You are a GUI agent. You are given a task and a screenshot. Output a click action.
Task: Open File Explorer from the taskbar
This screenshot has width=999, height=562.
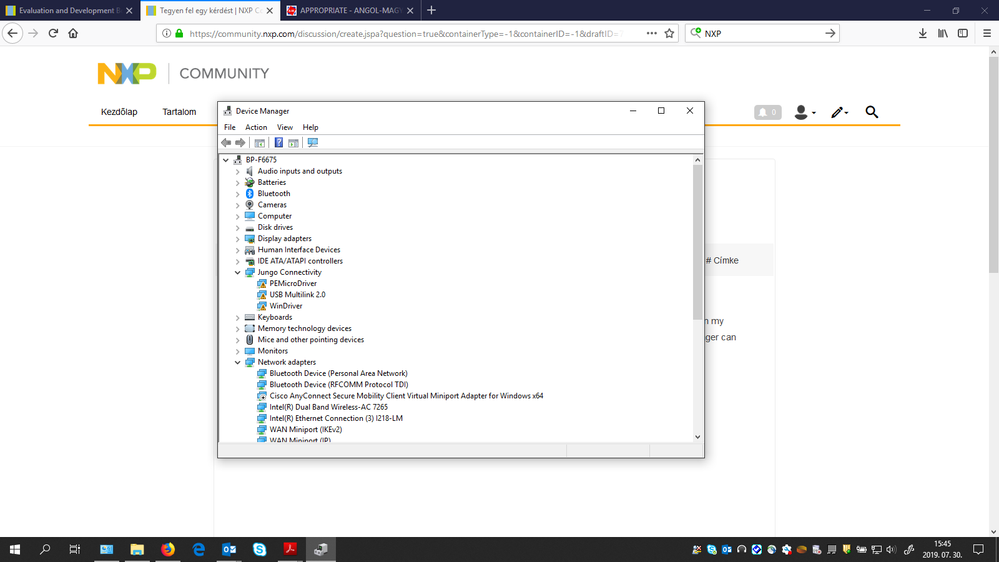pos(137,549)
